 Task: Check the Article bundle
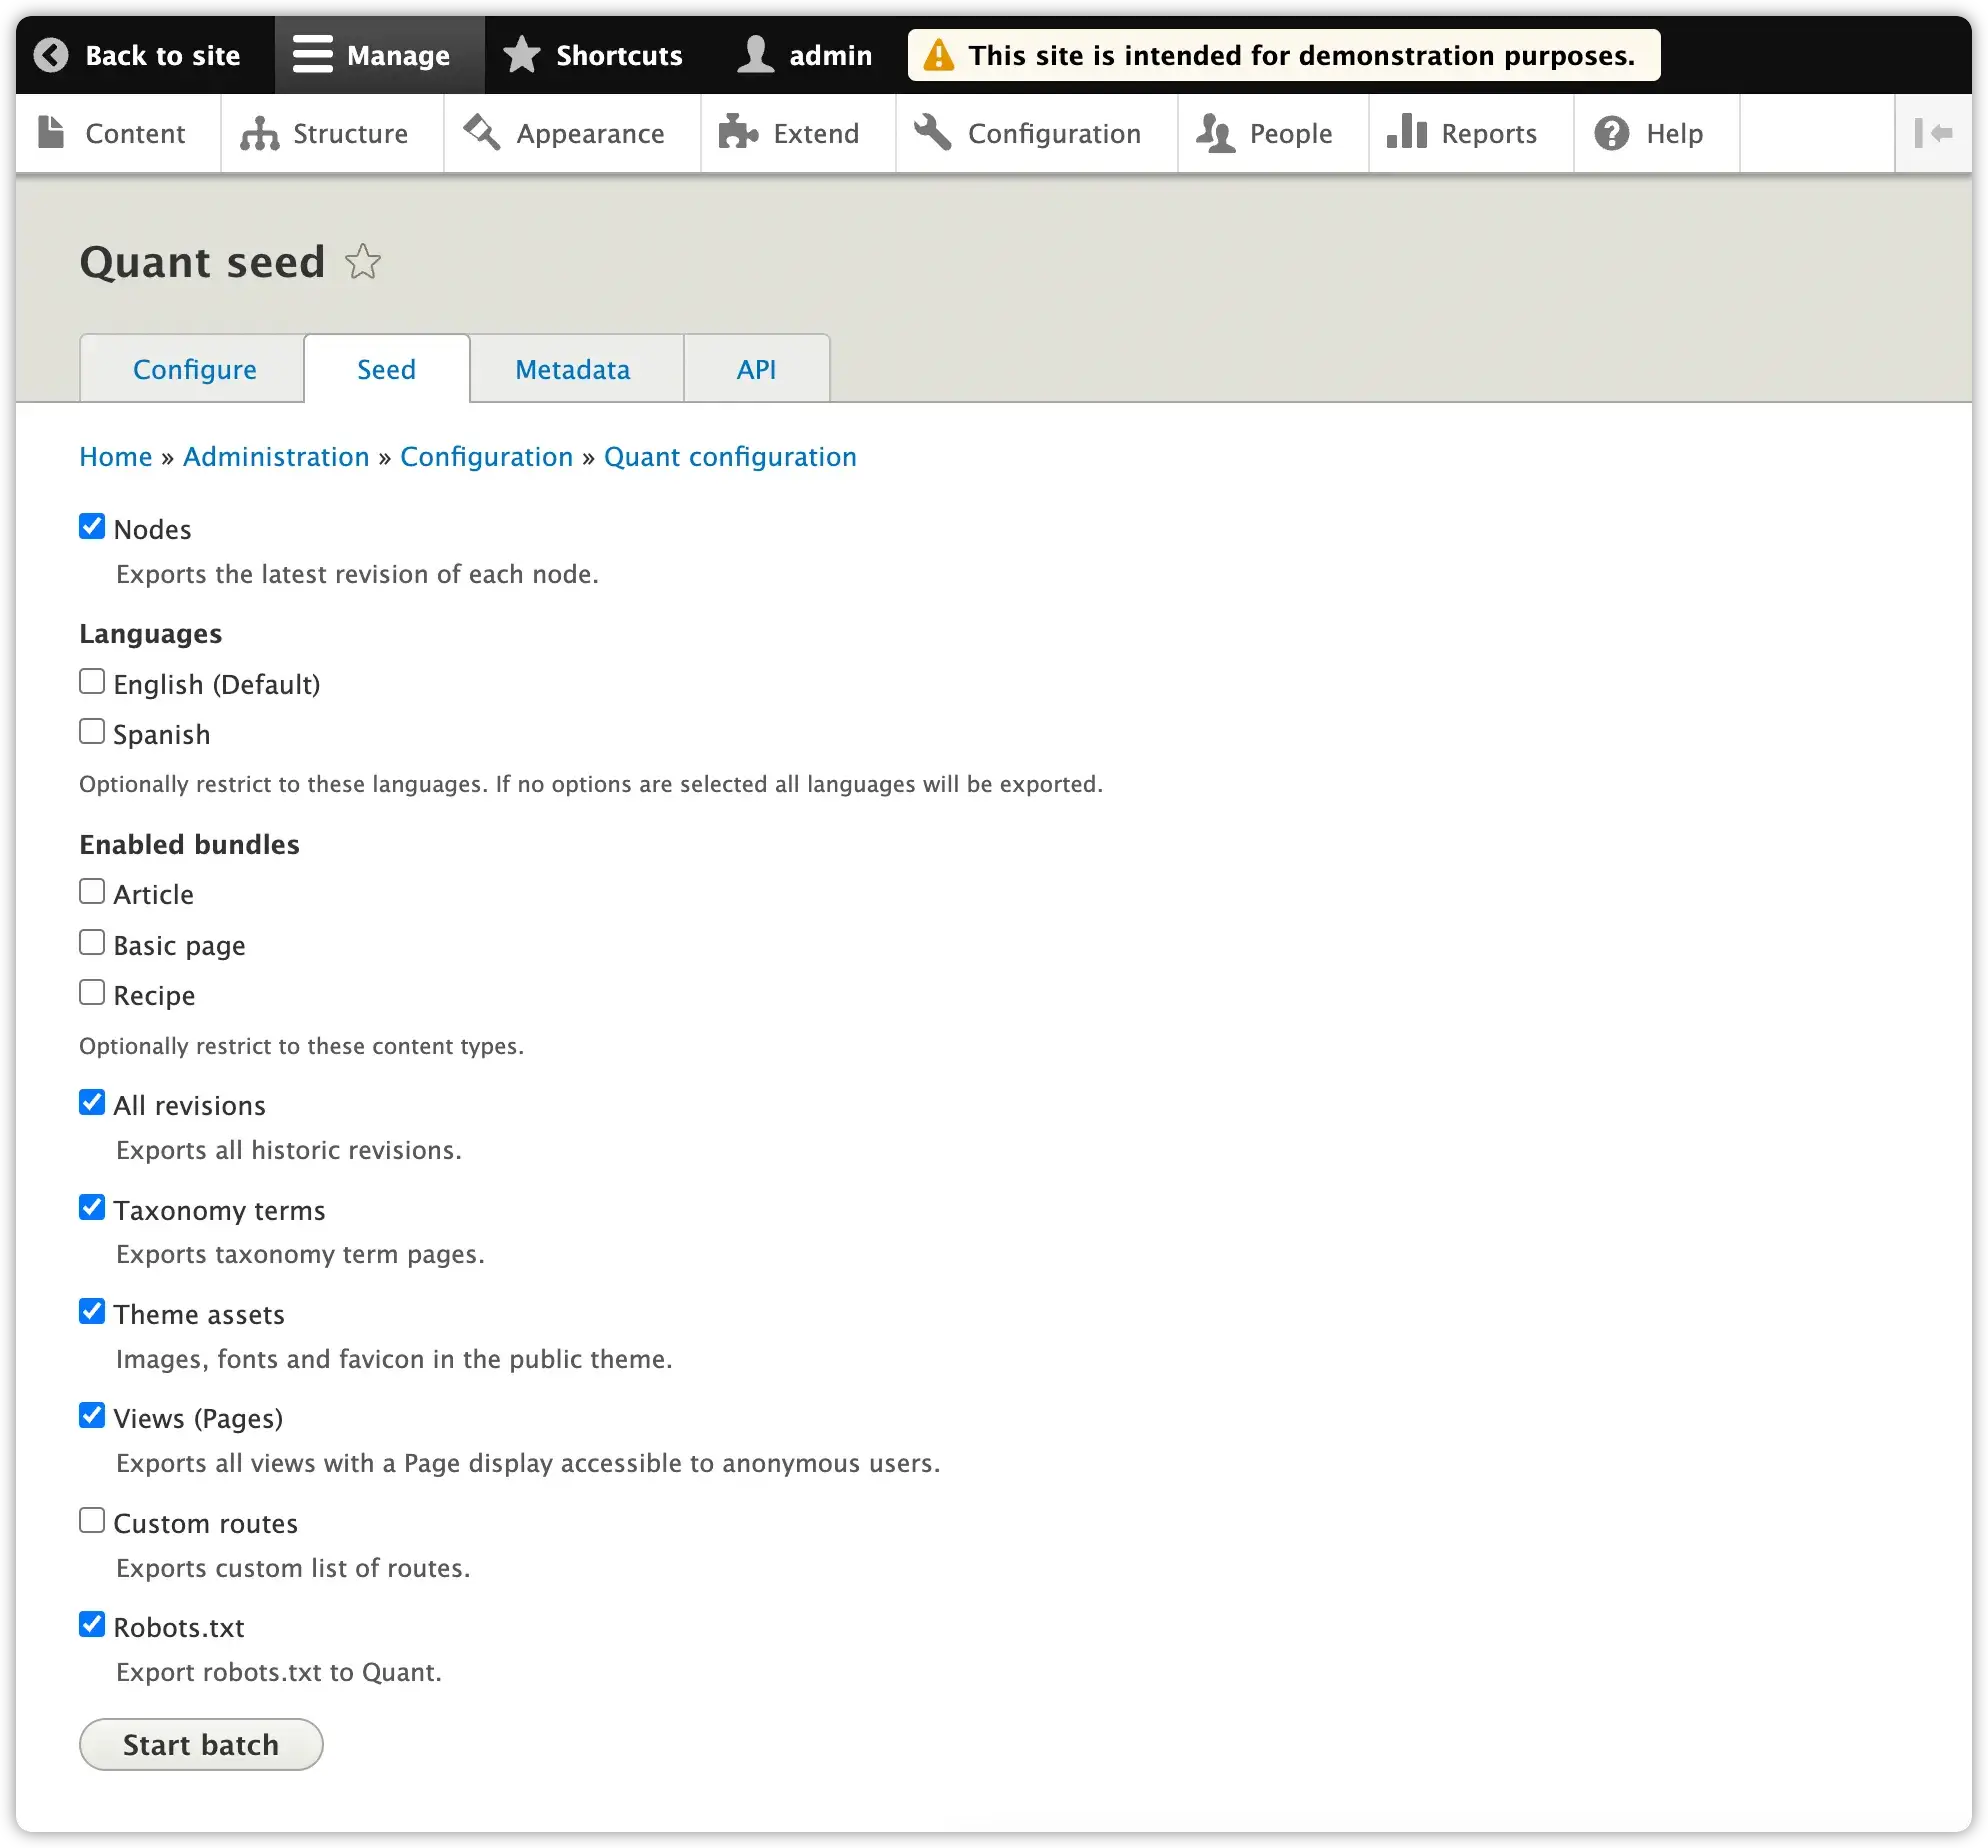92,890
